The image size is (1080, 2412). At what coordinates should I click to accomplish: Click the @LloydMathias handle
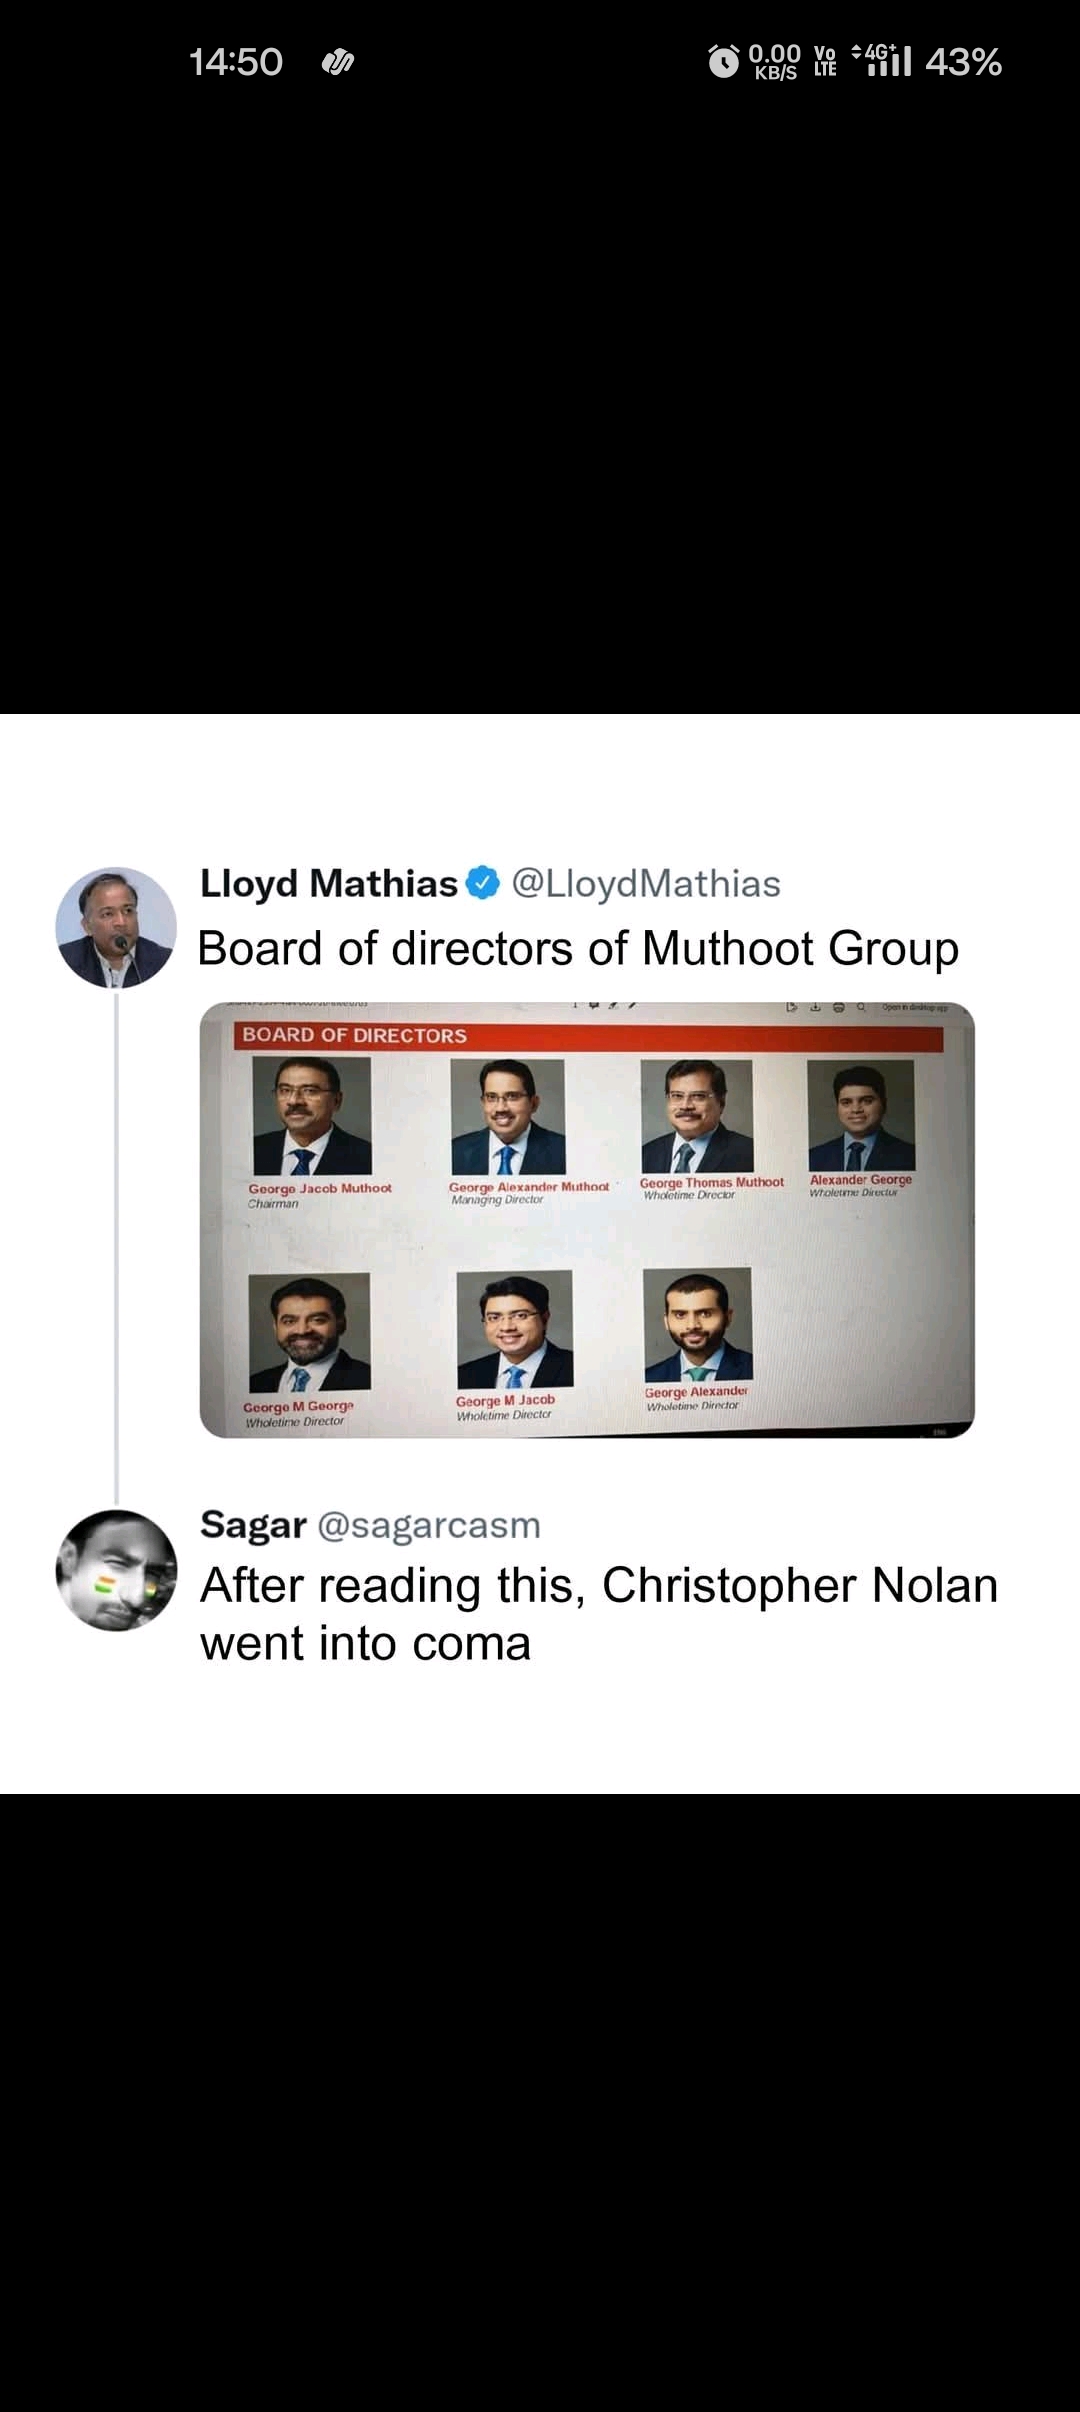coord(646,883)
